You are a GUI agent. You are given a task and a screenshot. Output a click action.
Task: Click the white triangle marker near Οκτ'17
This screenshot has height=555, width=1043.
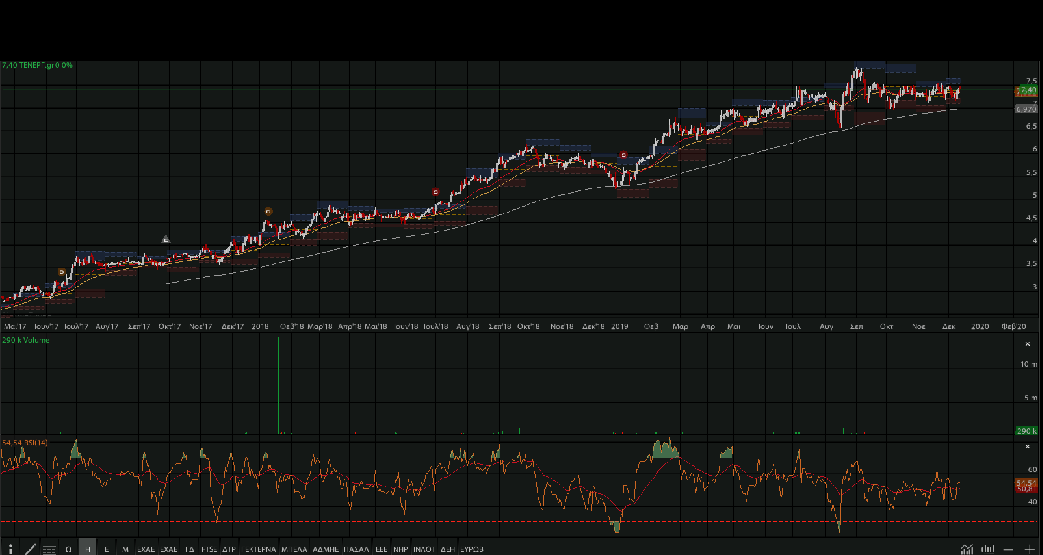pyautogui.click(x=166, y=239)
